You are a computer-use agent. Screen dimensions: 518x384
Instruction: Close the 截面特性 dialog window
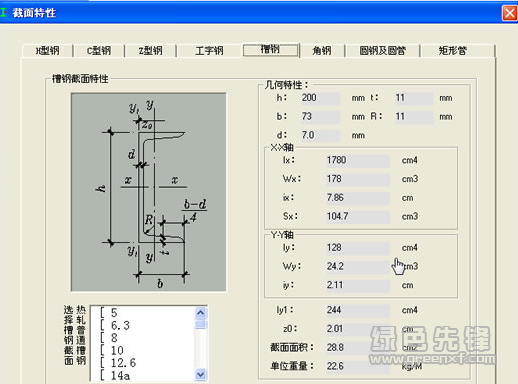tap(509, 13)
